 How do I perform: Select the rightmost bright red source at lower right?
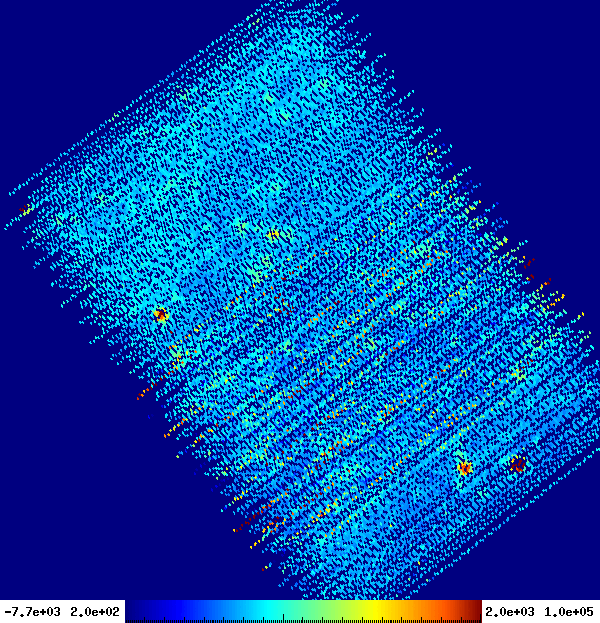tap(518, 464)
